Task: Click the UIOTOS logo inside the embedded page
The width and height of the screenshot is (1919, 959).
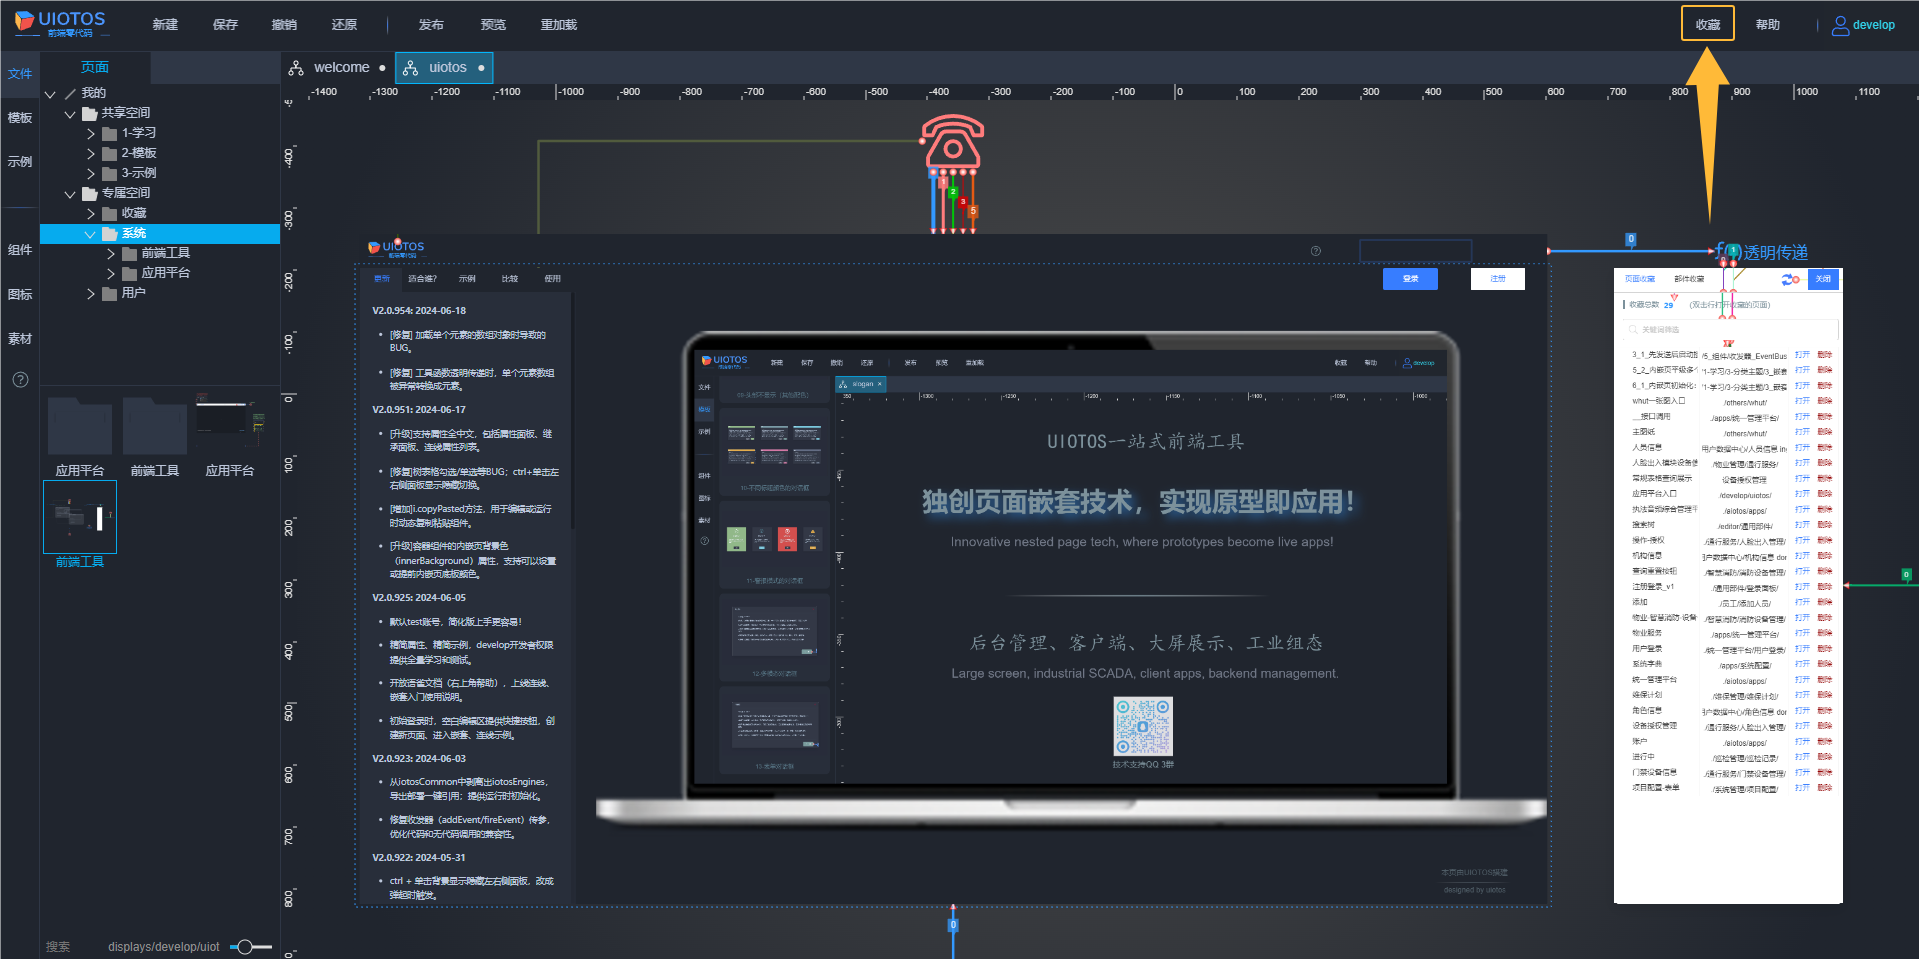Action: (x=396, y=248)
